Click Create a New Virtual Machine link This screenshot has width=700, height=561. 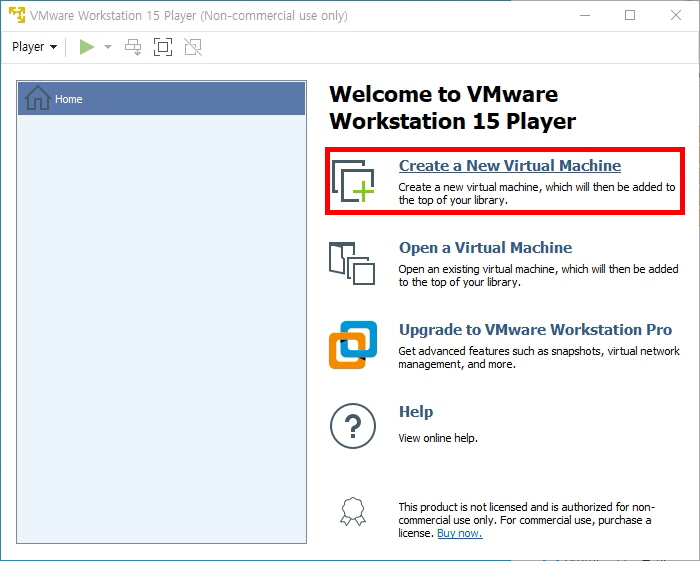coord(510,166)
